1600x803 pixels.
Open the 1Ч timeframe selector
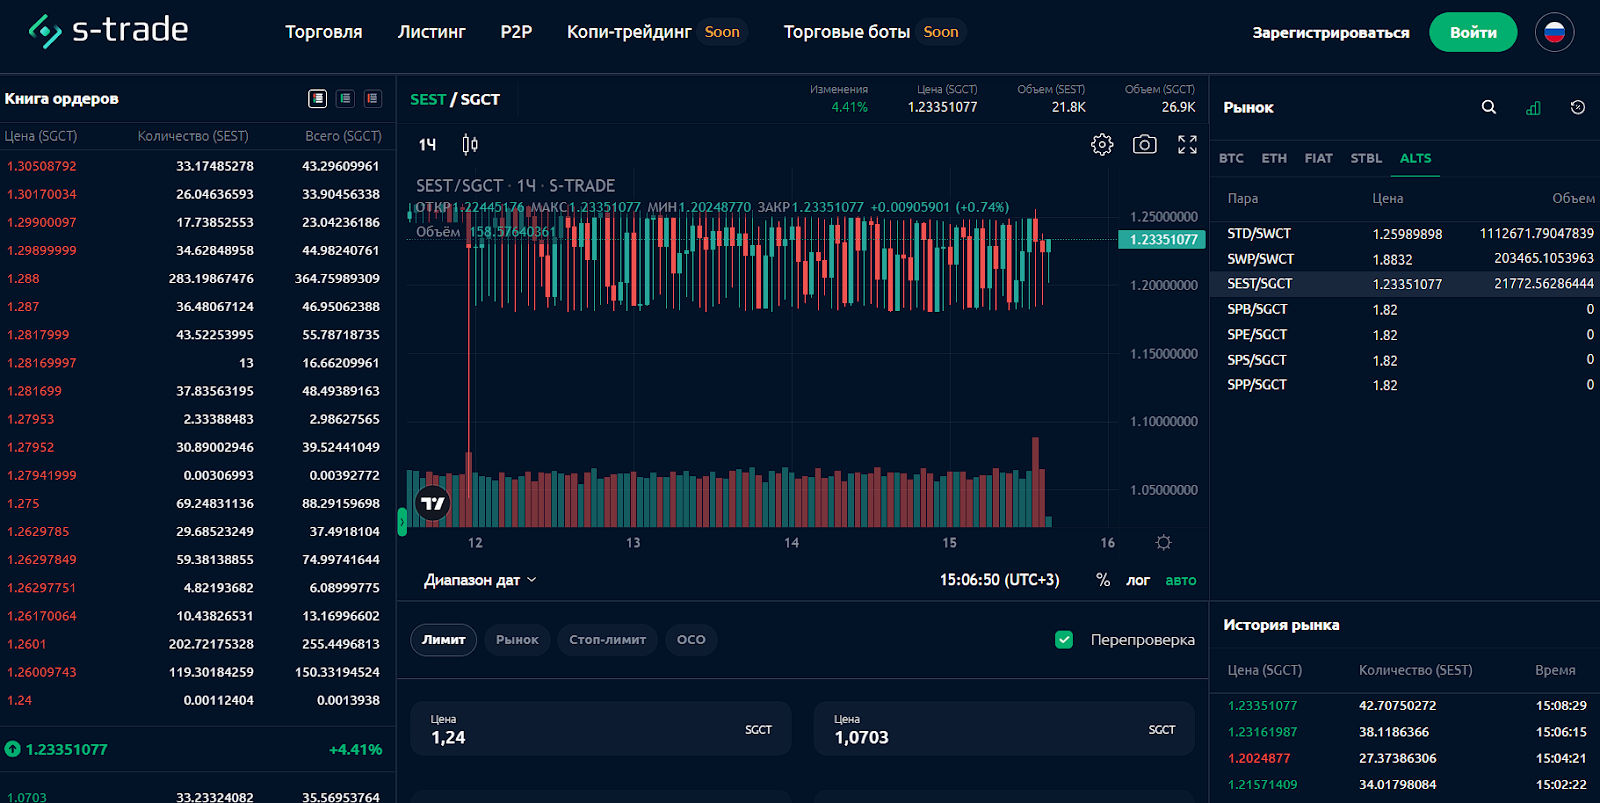[427, 145]
